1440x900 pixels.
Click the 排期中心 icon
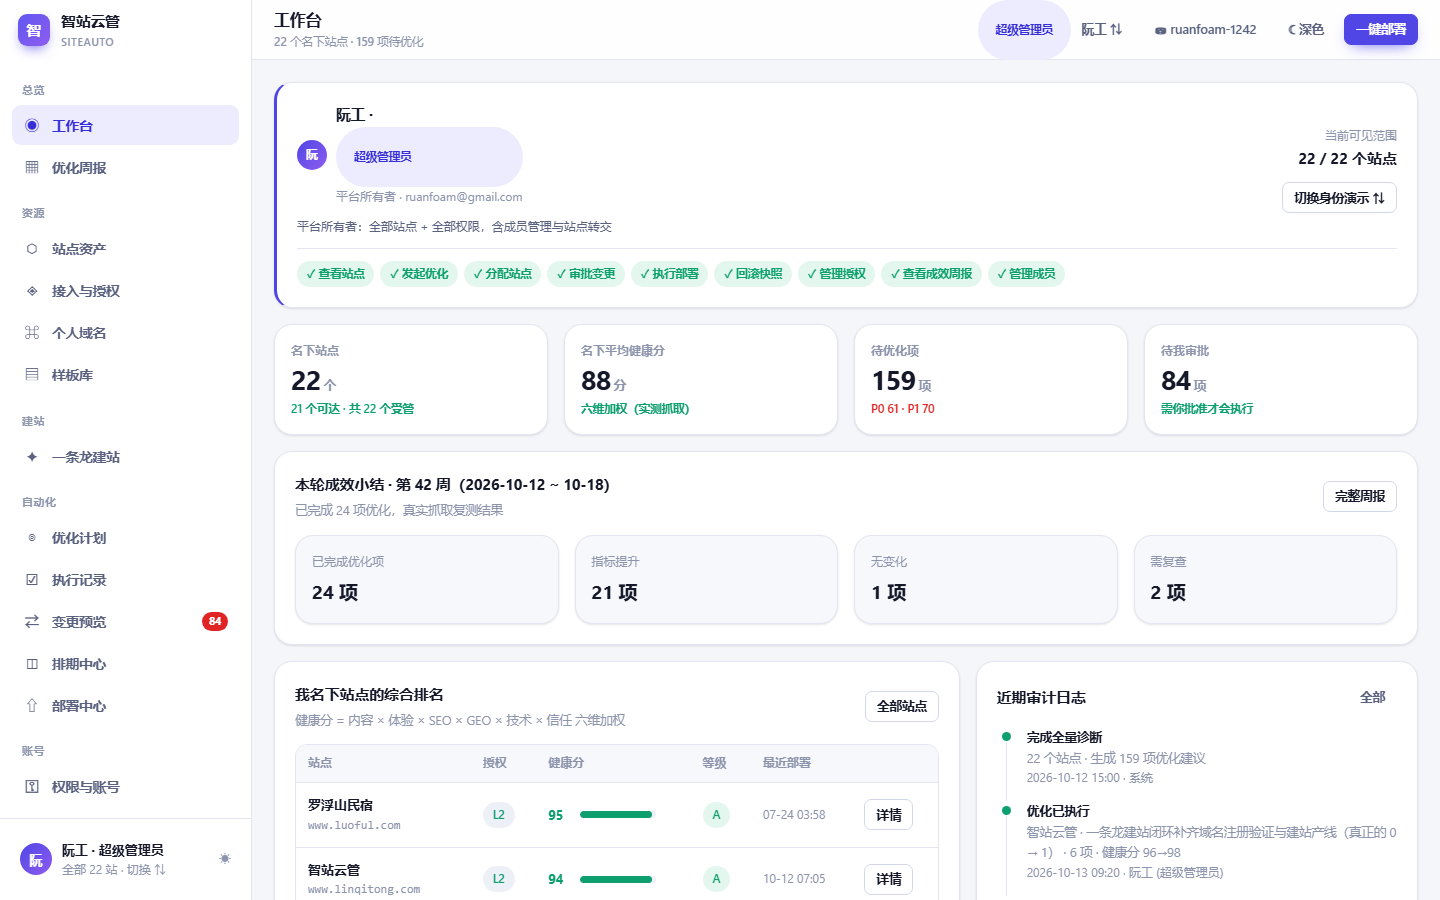[32, 664]
